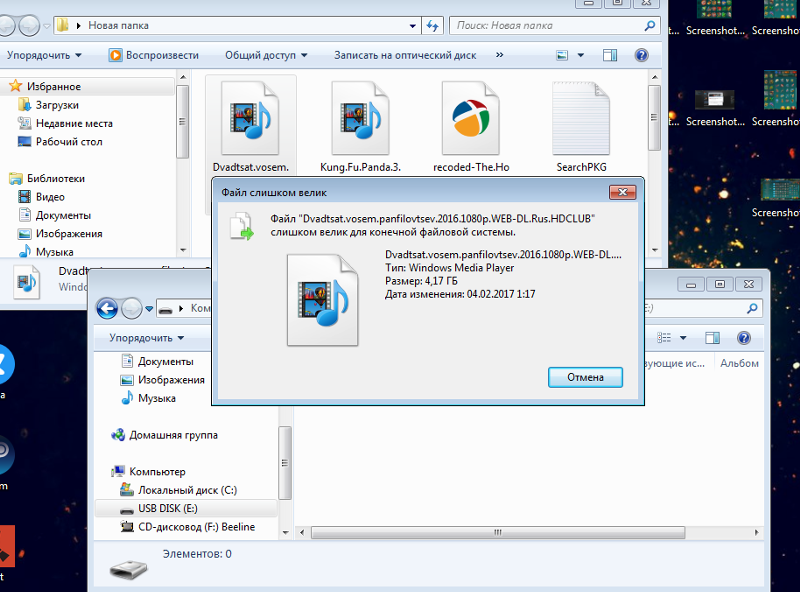Open view options dropdown in USB DISK window

point(683,338)
